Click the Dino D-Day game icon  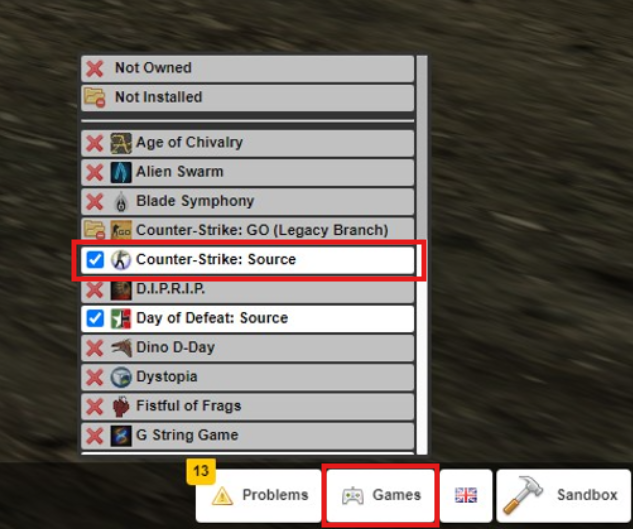121,348
